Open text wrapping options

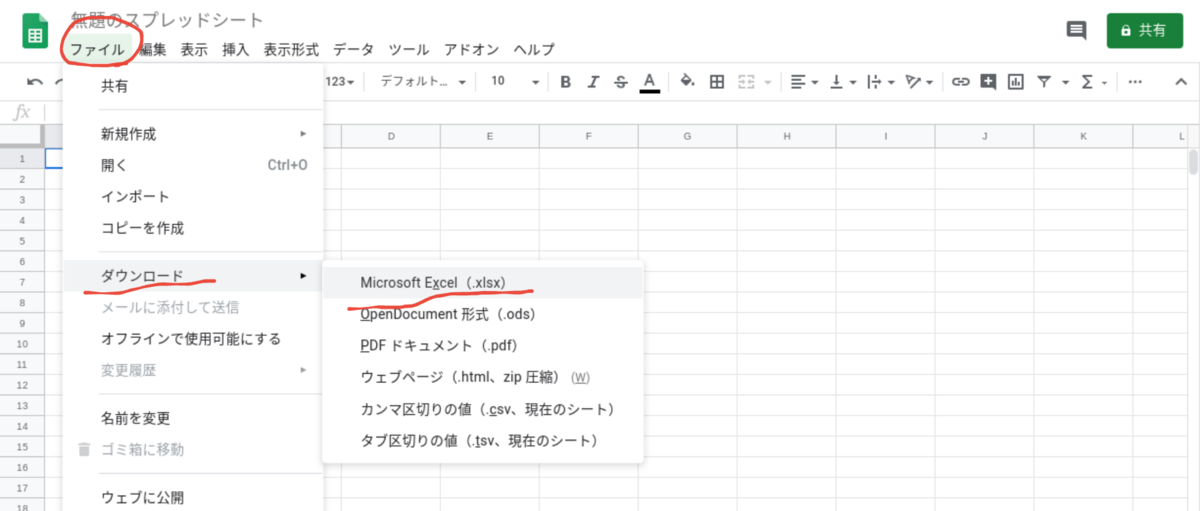click(879, 82)
